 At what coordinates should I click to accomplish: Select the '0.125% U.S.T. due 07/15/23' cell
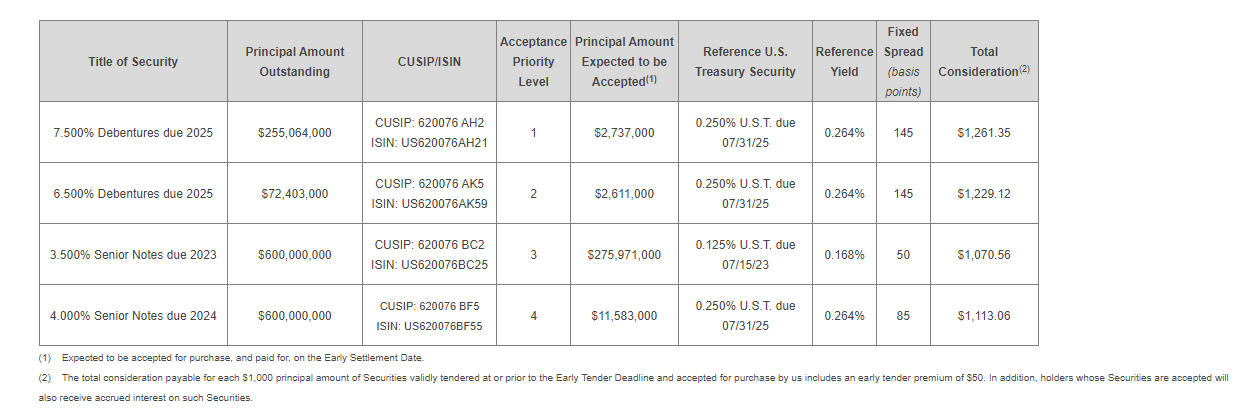tap(745, 255)
